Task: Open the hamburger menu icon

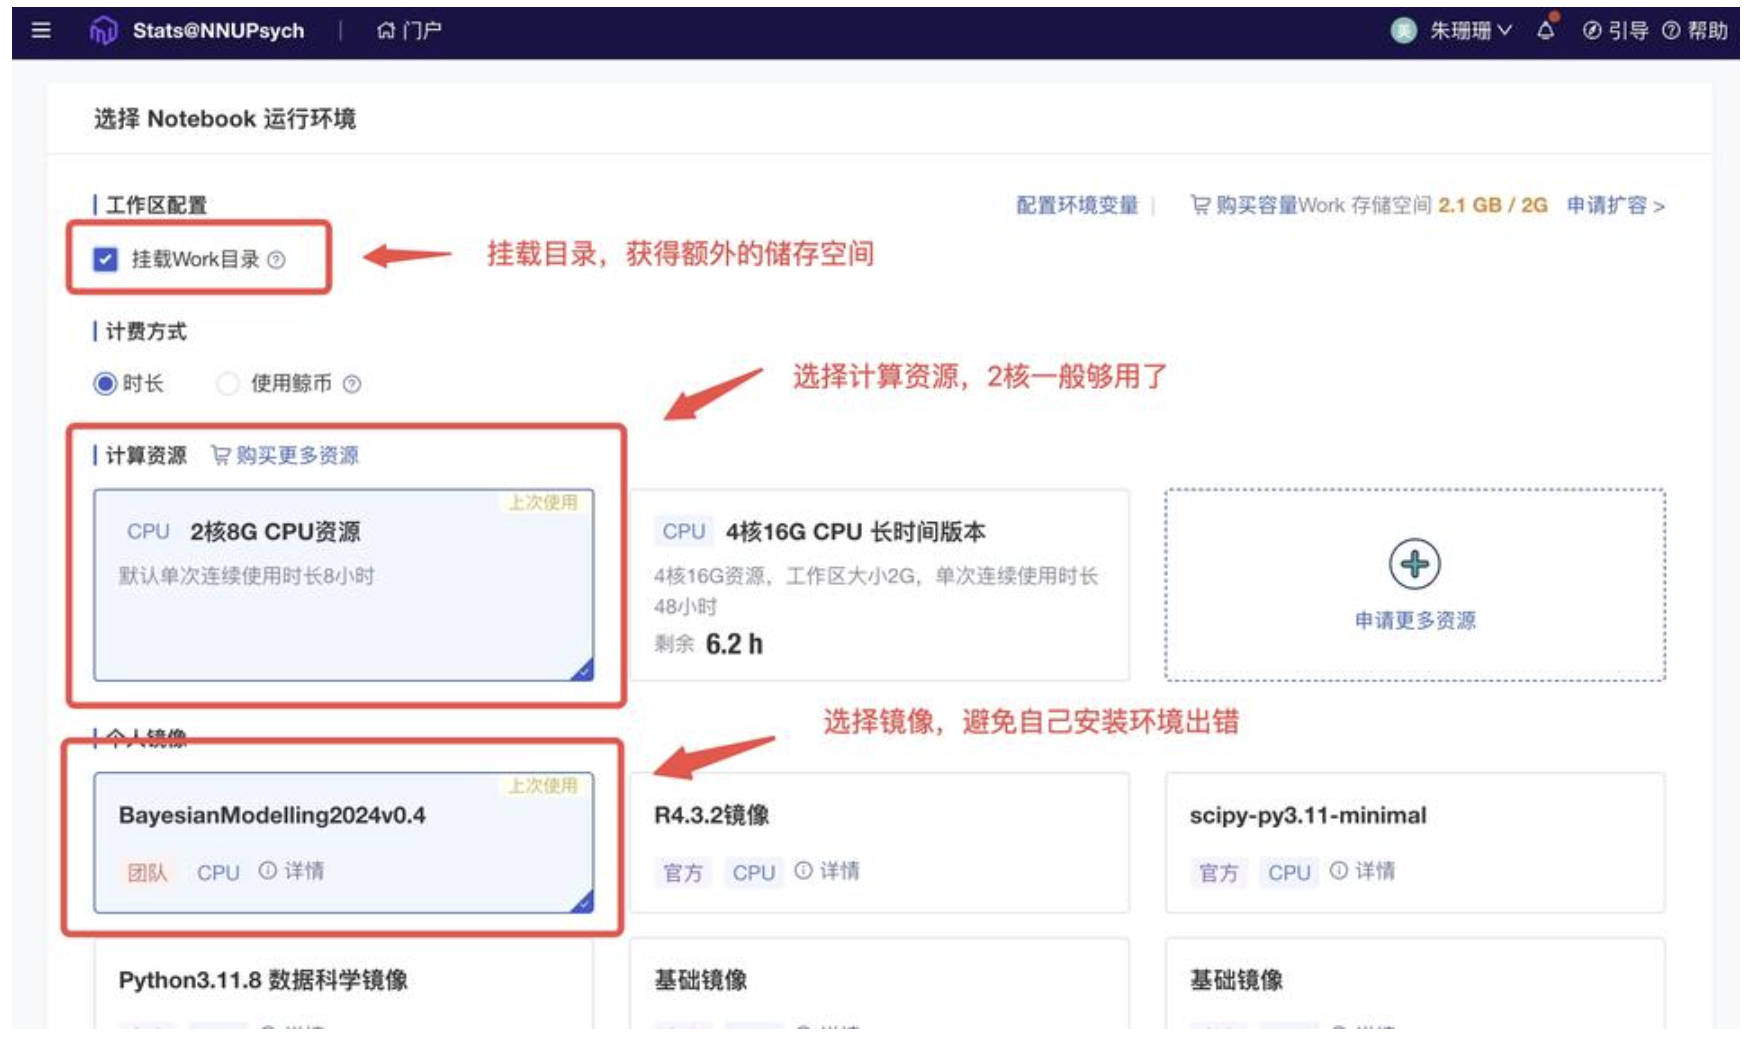Action: coord(41,30)
